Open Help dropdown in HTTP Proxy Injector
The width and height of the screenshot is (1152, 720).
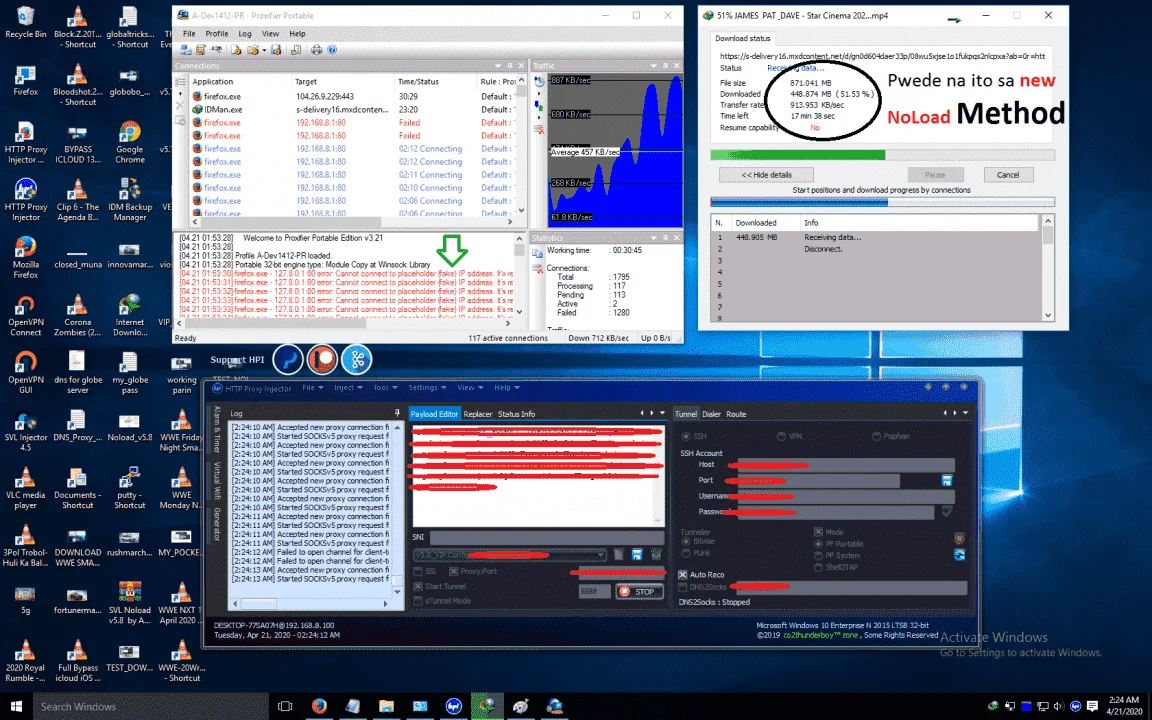[x=506, y=388]
